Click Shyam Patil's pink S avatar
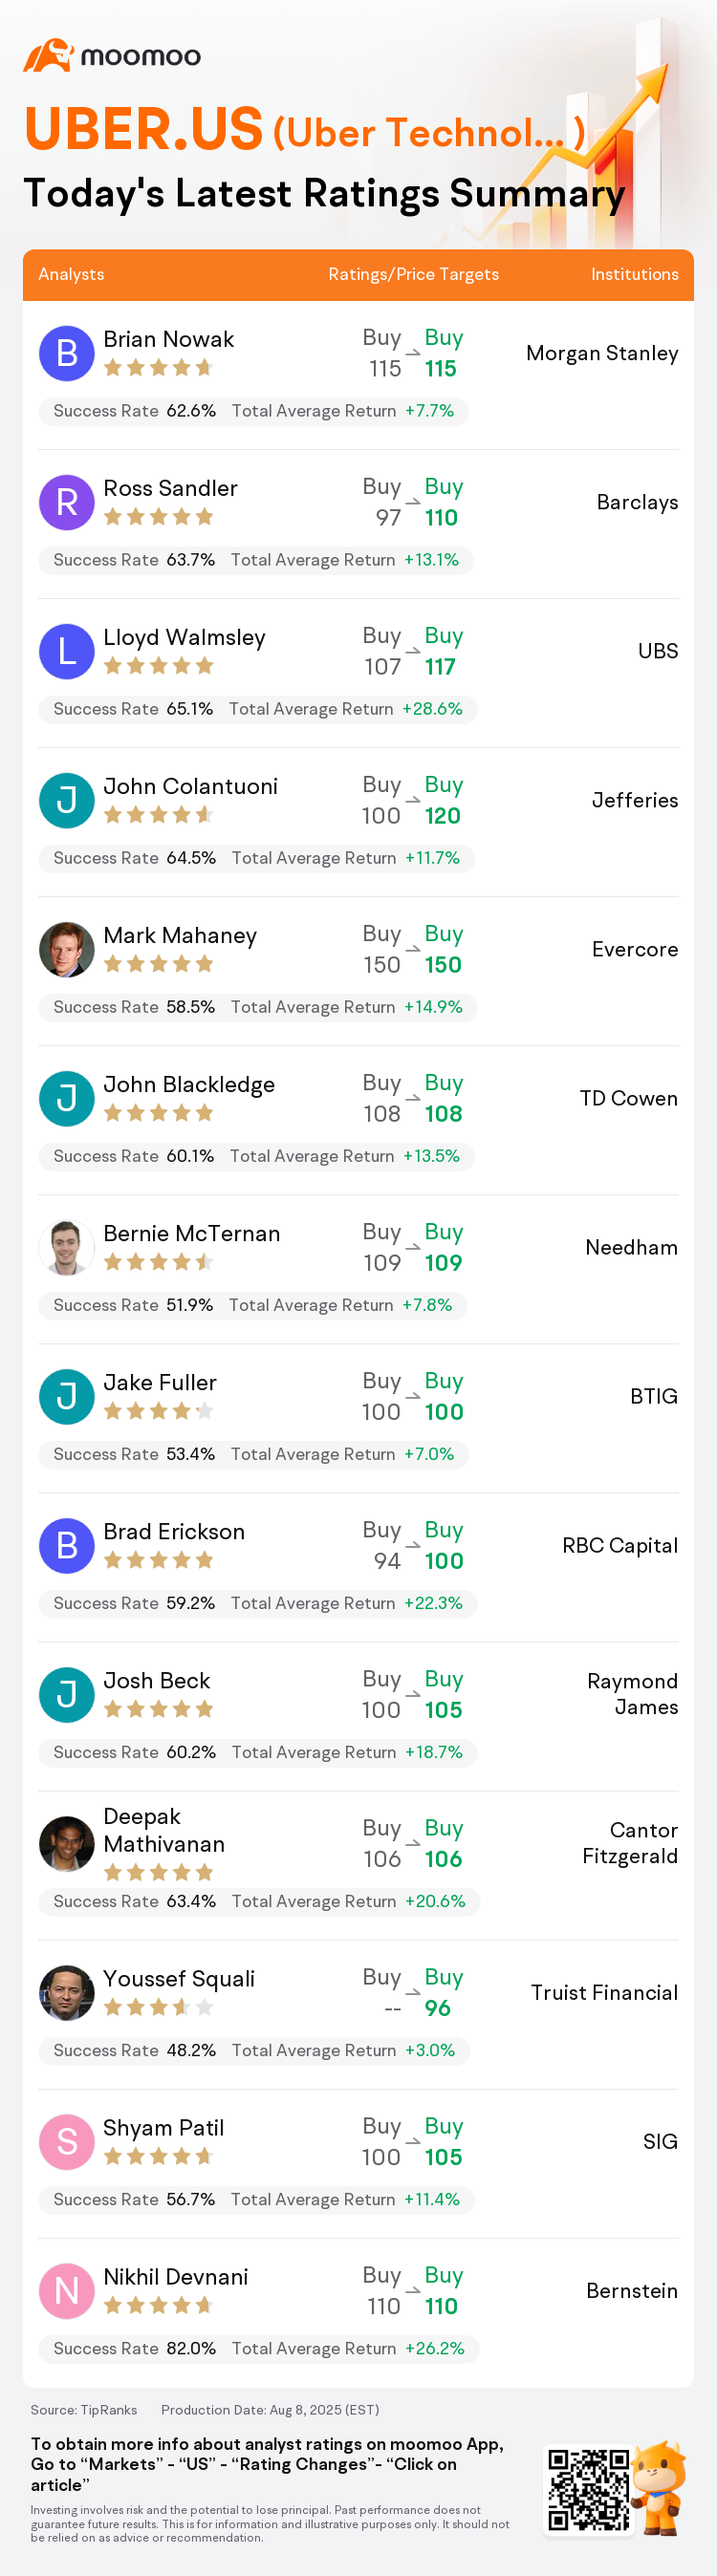The image size is (717, 2576). 66,2141
